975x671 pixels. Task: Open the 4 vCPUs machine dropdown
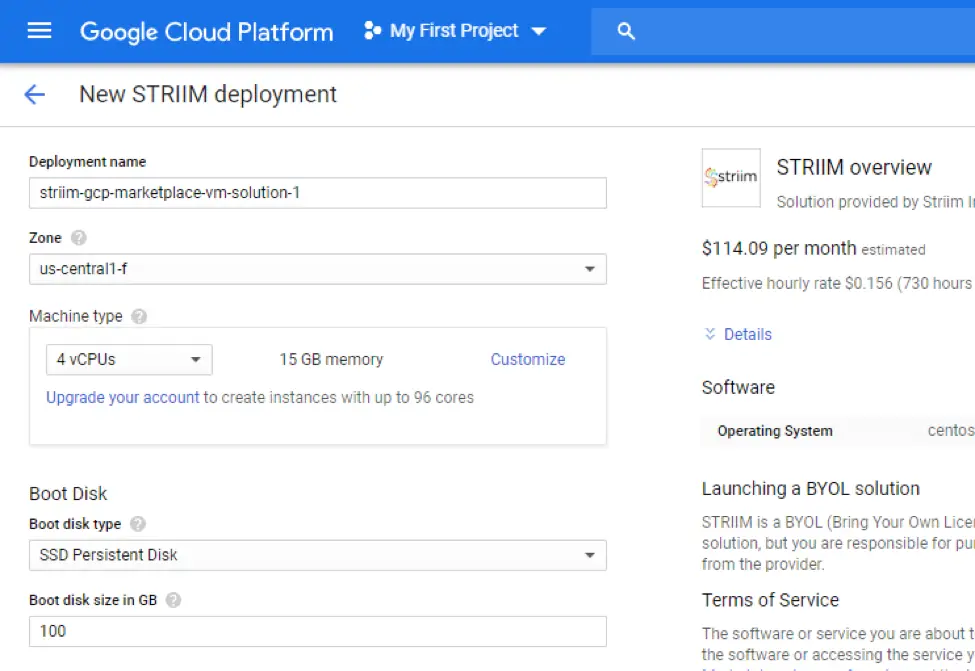[x=129, y=359]
